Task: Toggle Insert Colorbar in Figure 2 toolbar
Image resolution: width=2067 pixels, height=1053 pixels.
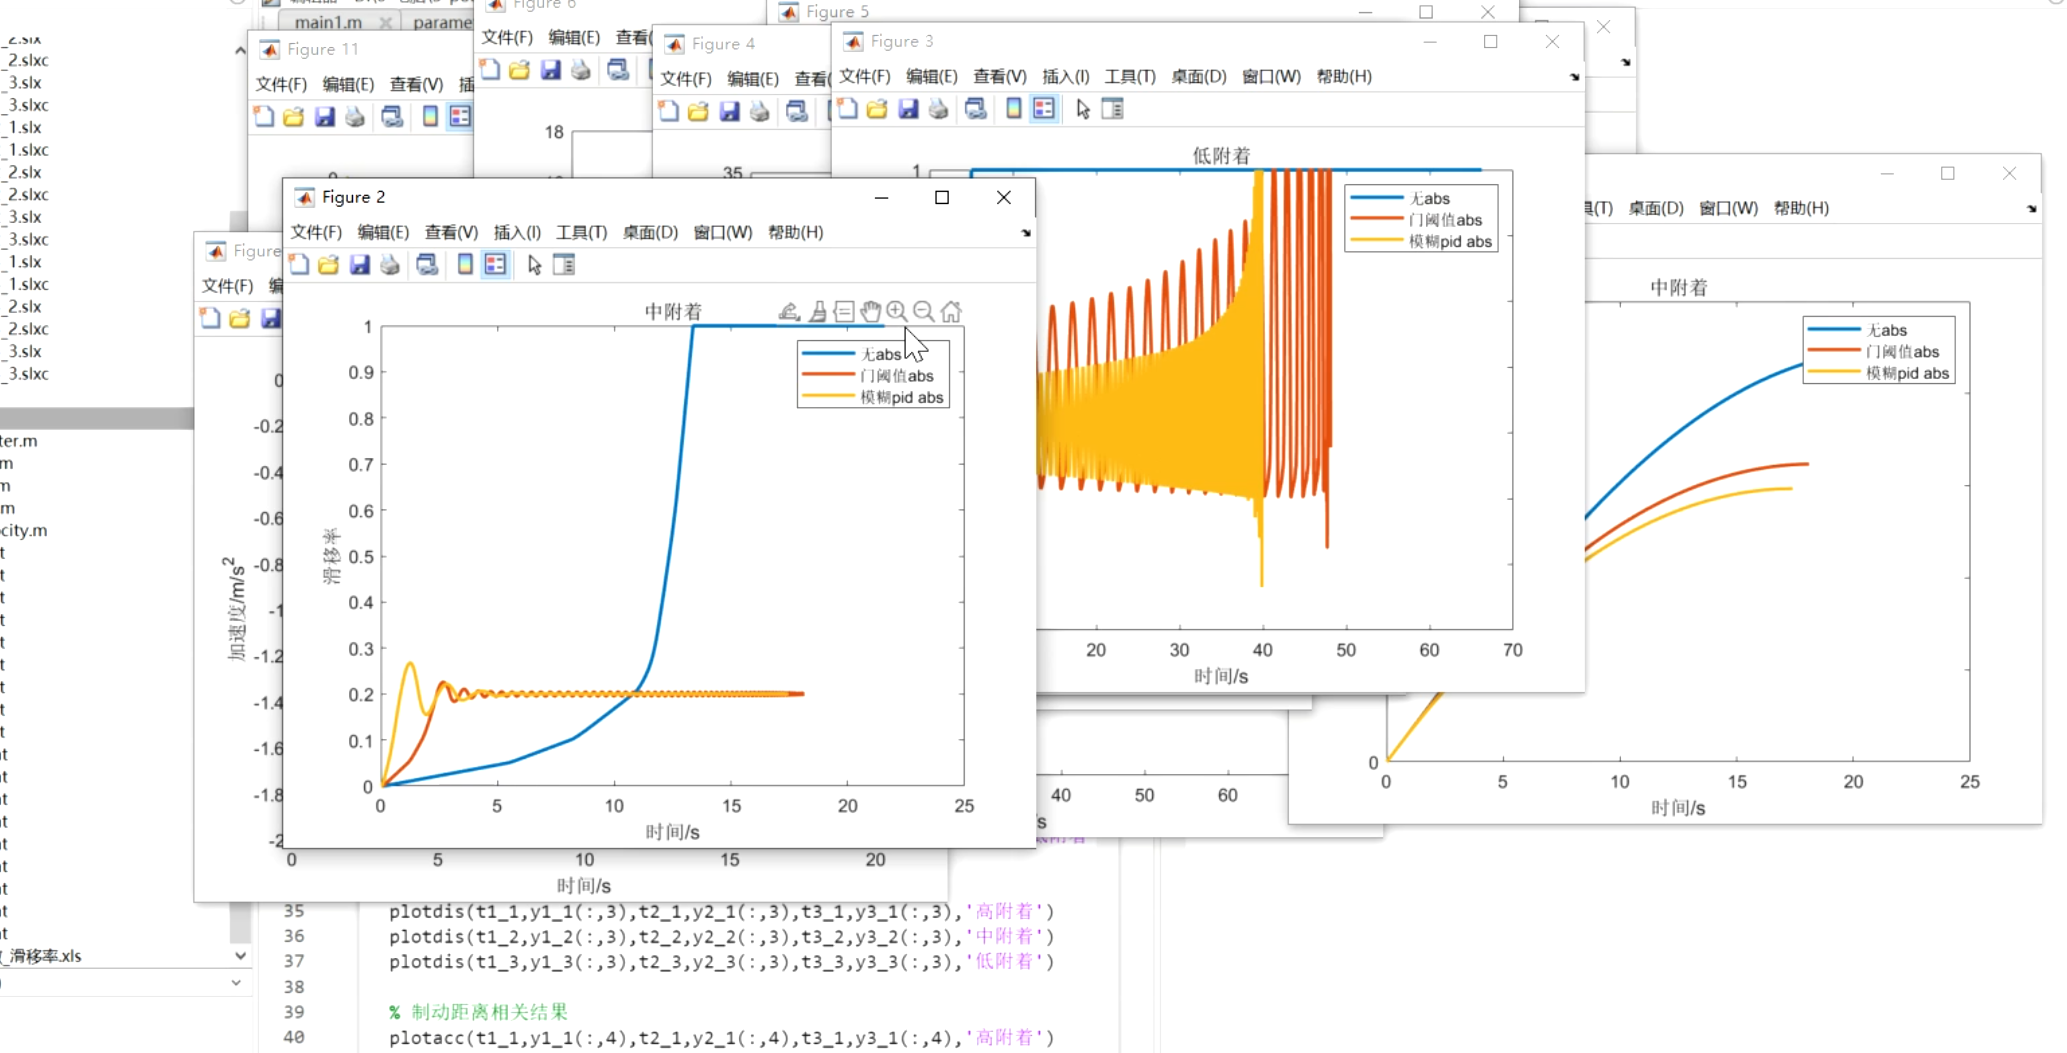Action: click(x=465, y=265)
